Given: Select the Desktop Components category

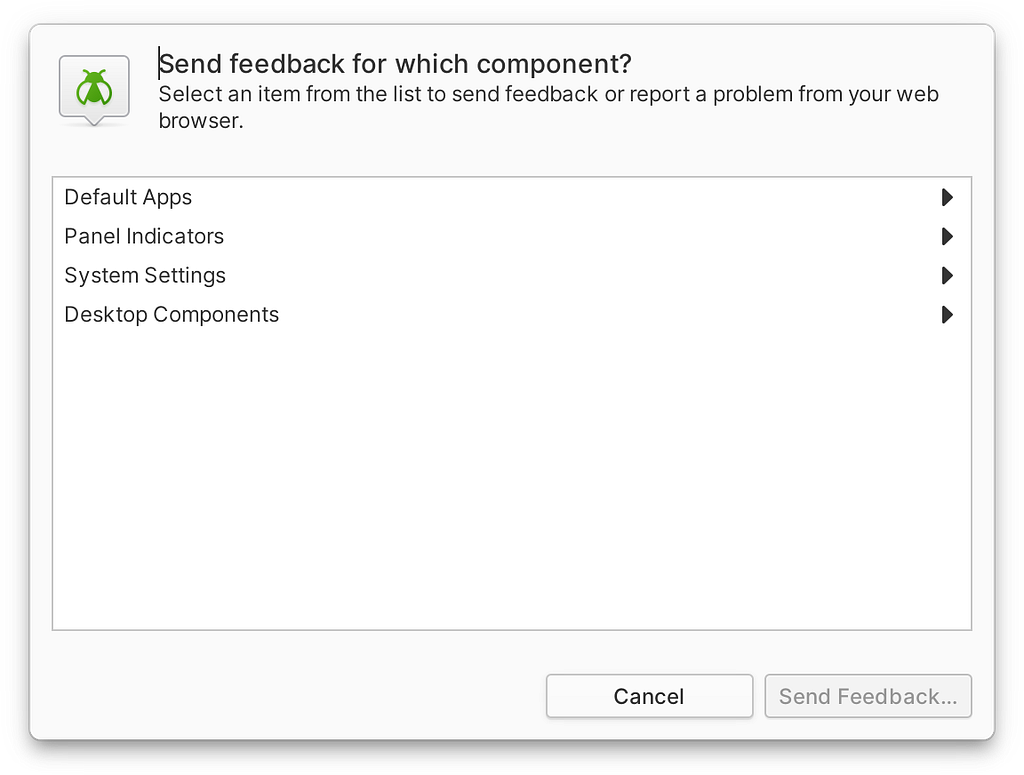Looking at the screenshot, I should [511, 315].
